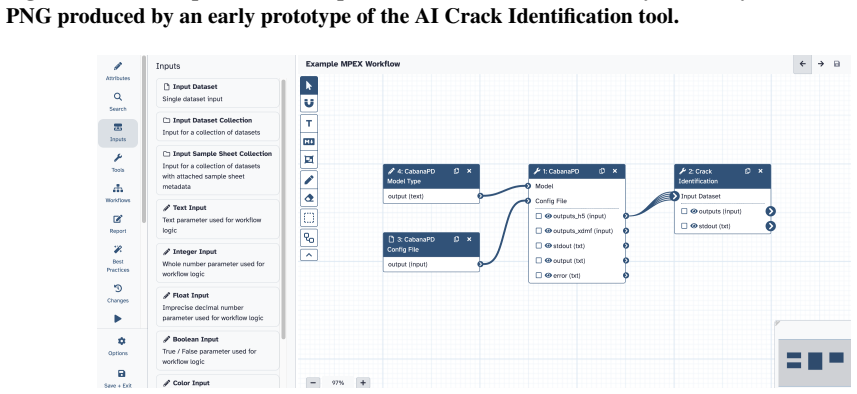This screenshot has height=394, width=857.
Task: Select the text comment tool
Action: pos(309,124)
